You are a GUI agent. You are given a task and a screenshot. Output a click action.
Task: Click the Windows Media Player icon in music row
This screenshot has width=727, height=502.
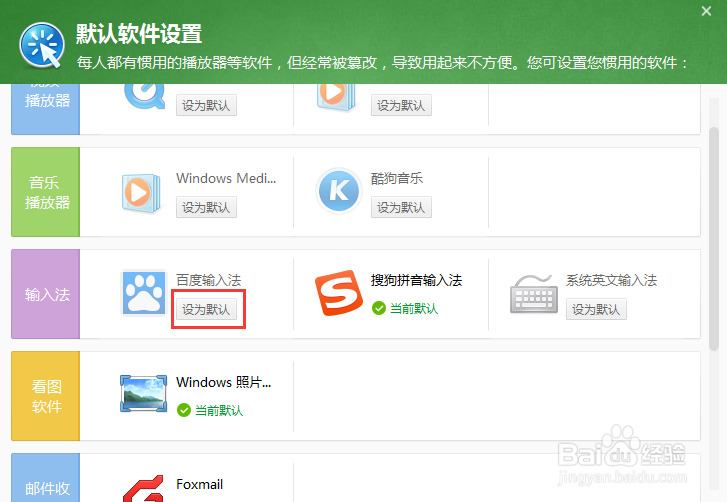pyautogui.click(x=141, y=193)
